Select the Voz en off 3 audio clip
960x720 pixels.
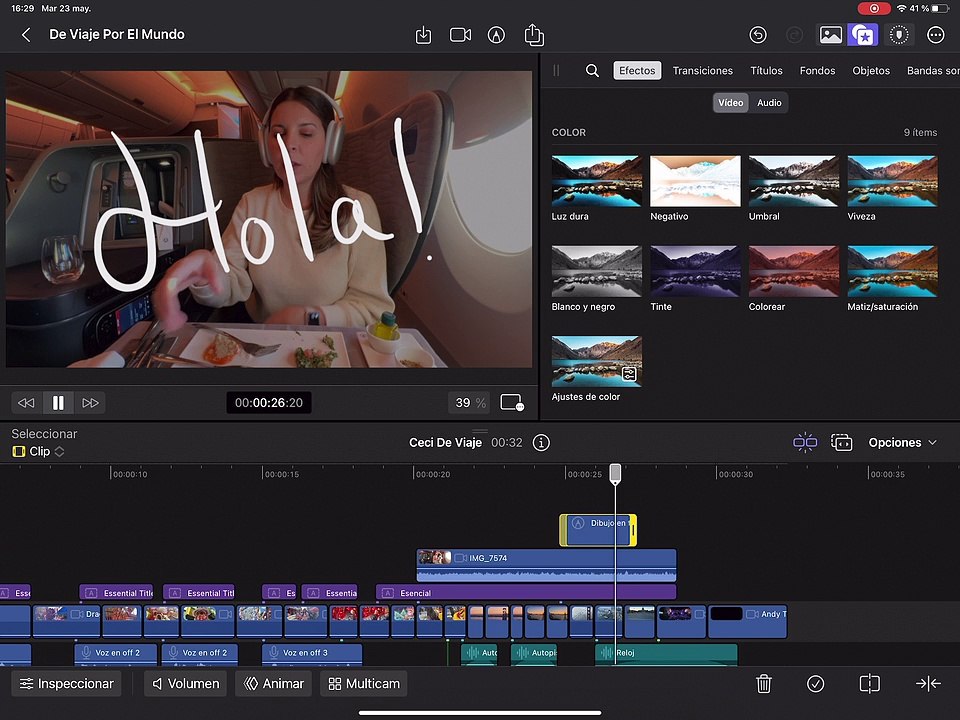(312, 654)
